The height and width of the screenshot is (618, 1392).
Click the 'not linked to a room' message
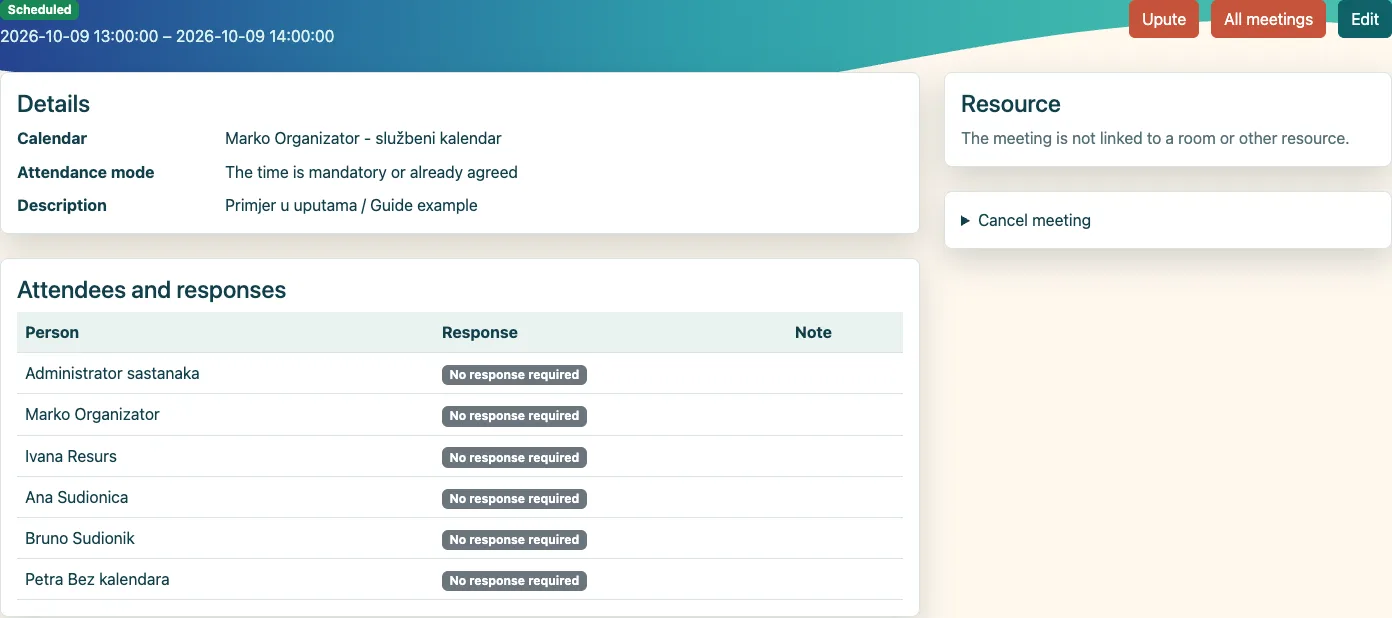pos(1155,138)
